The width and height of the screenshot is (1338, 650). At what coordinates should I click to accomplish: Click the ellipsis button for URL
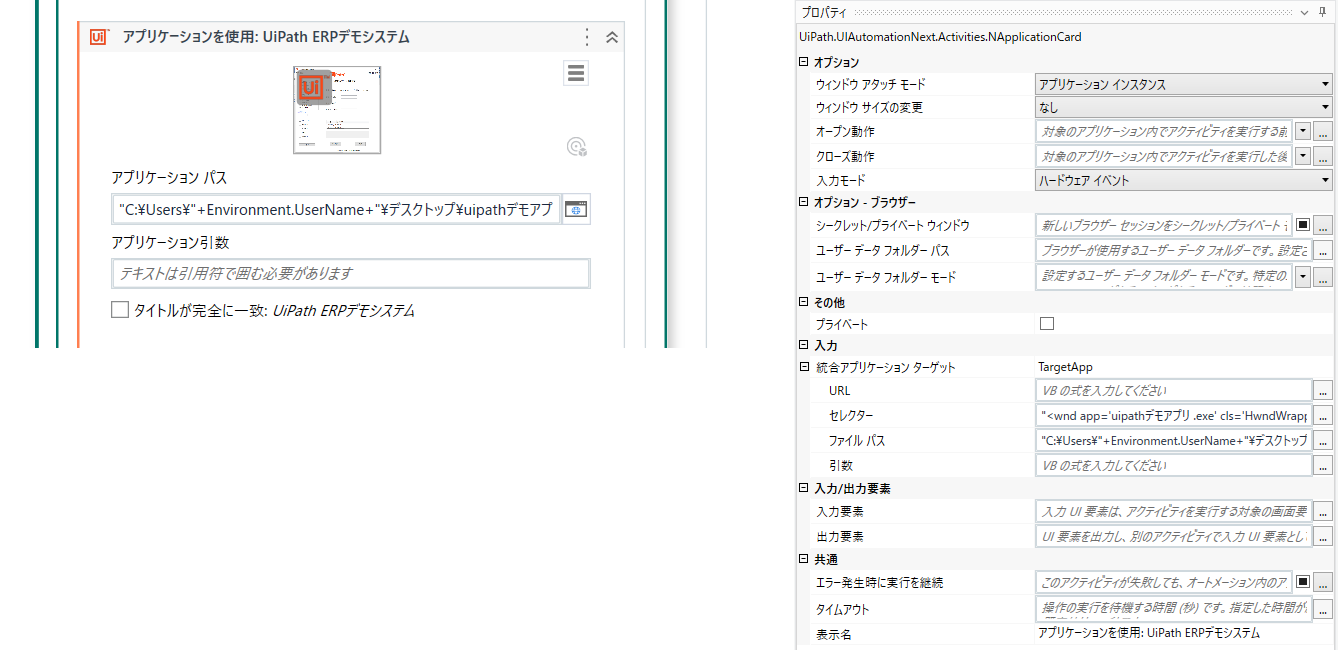coord(1323,390)
